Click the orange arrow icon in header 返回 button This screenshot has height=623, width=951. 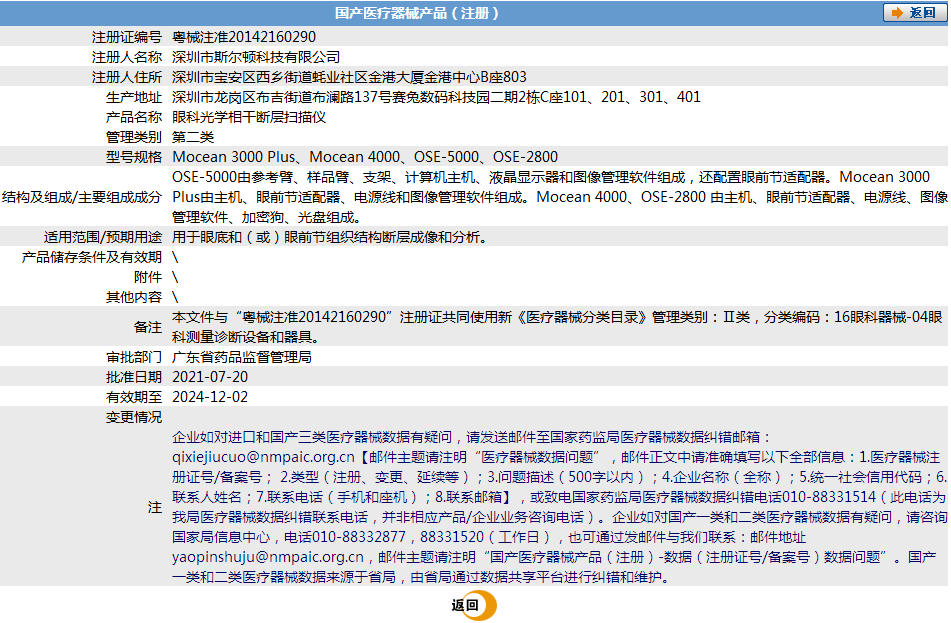click(x=897, y=13)
